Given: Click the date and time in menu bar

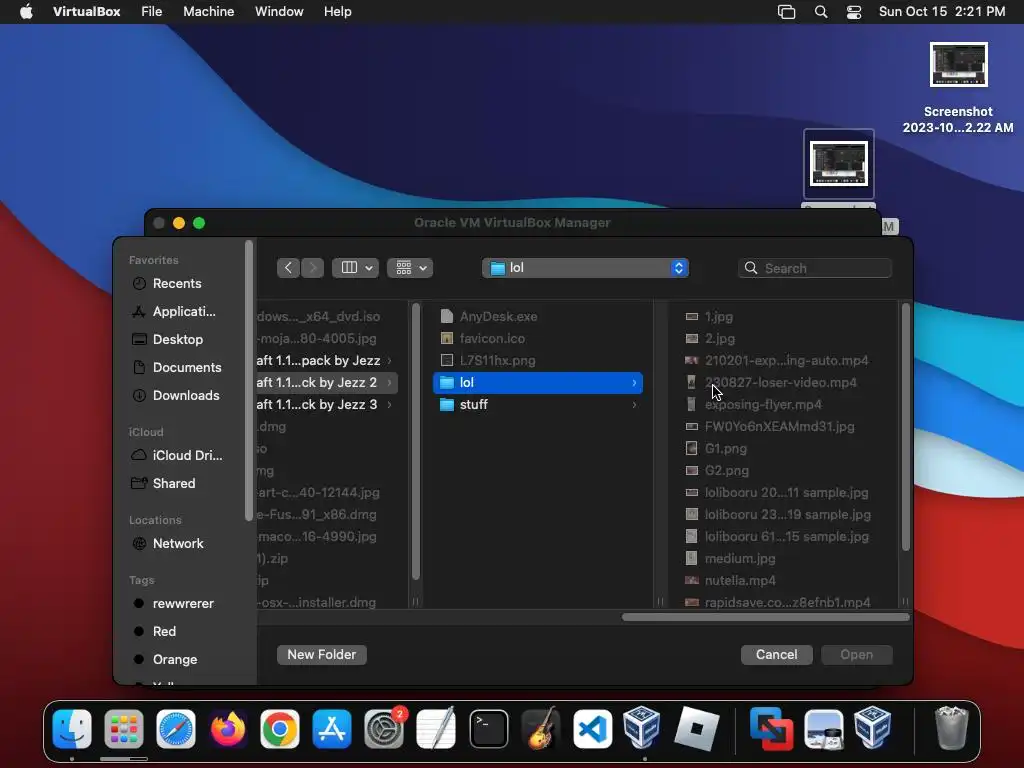Looking at the screenshot, I should 942,12.
